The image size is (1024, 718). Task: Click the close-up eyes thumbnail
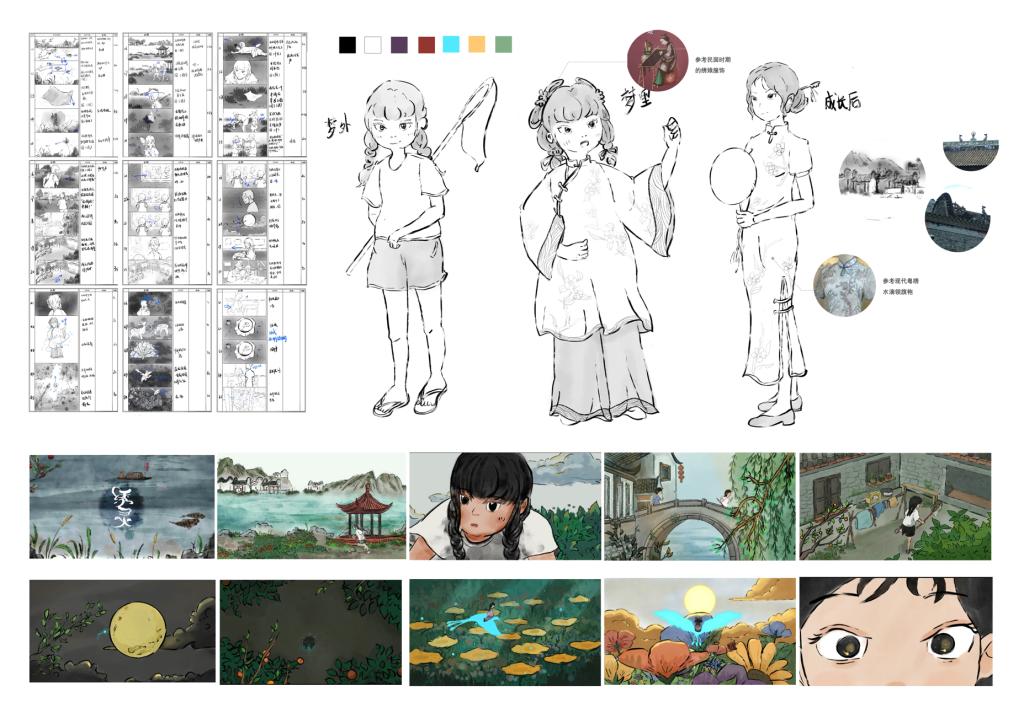pyautogui.click(x=895, y=631)
